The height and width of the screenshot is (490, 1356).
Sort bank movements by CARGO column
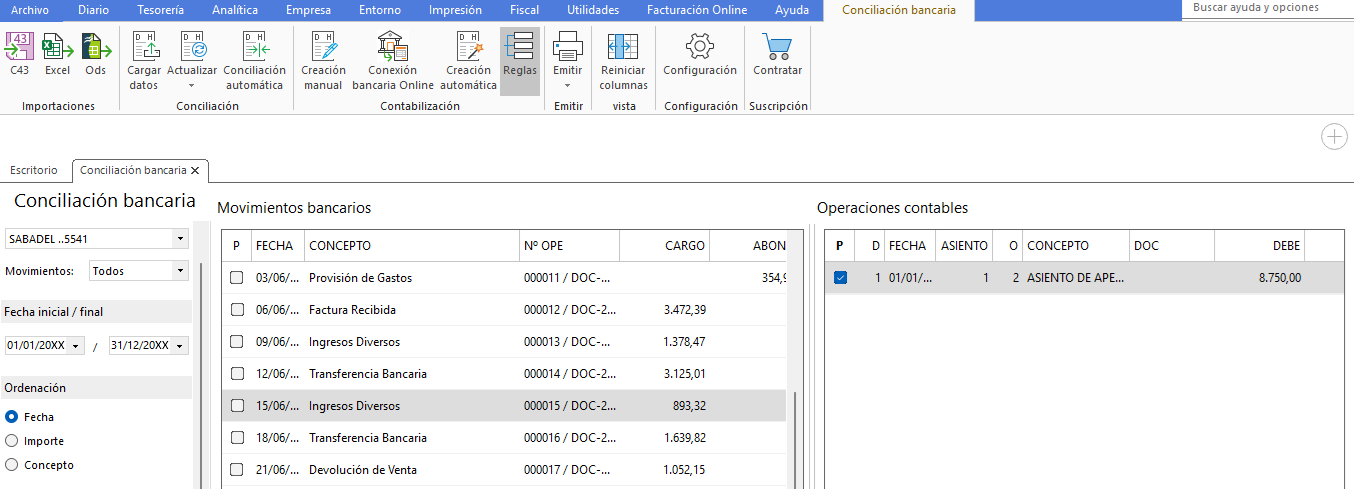664,245
